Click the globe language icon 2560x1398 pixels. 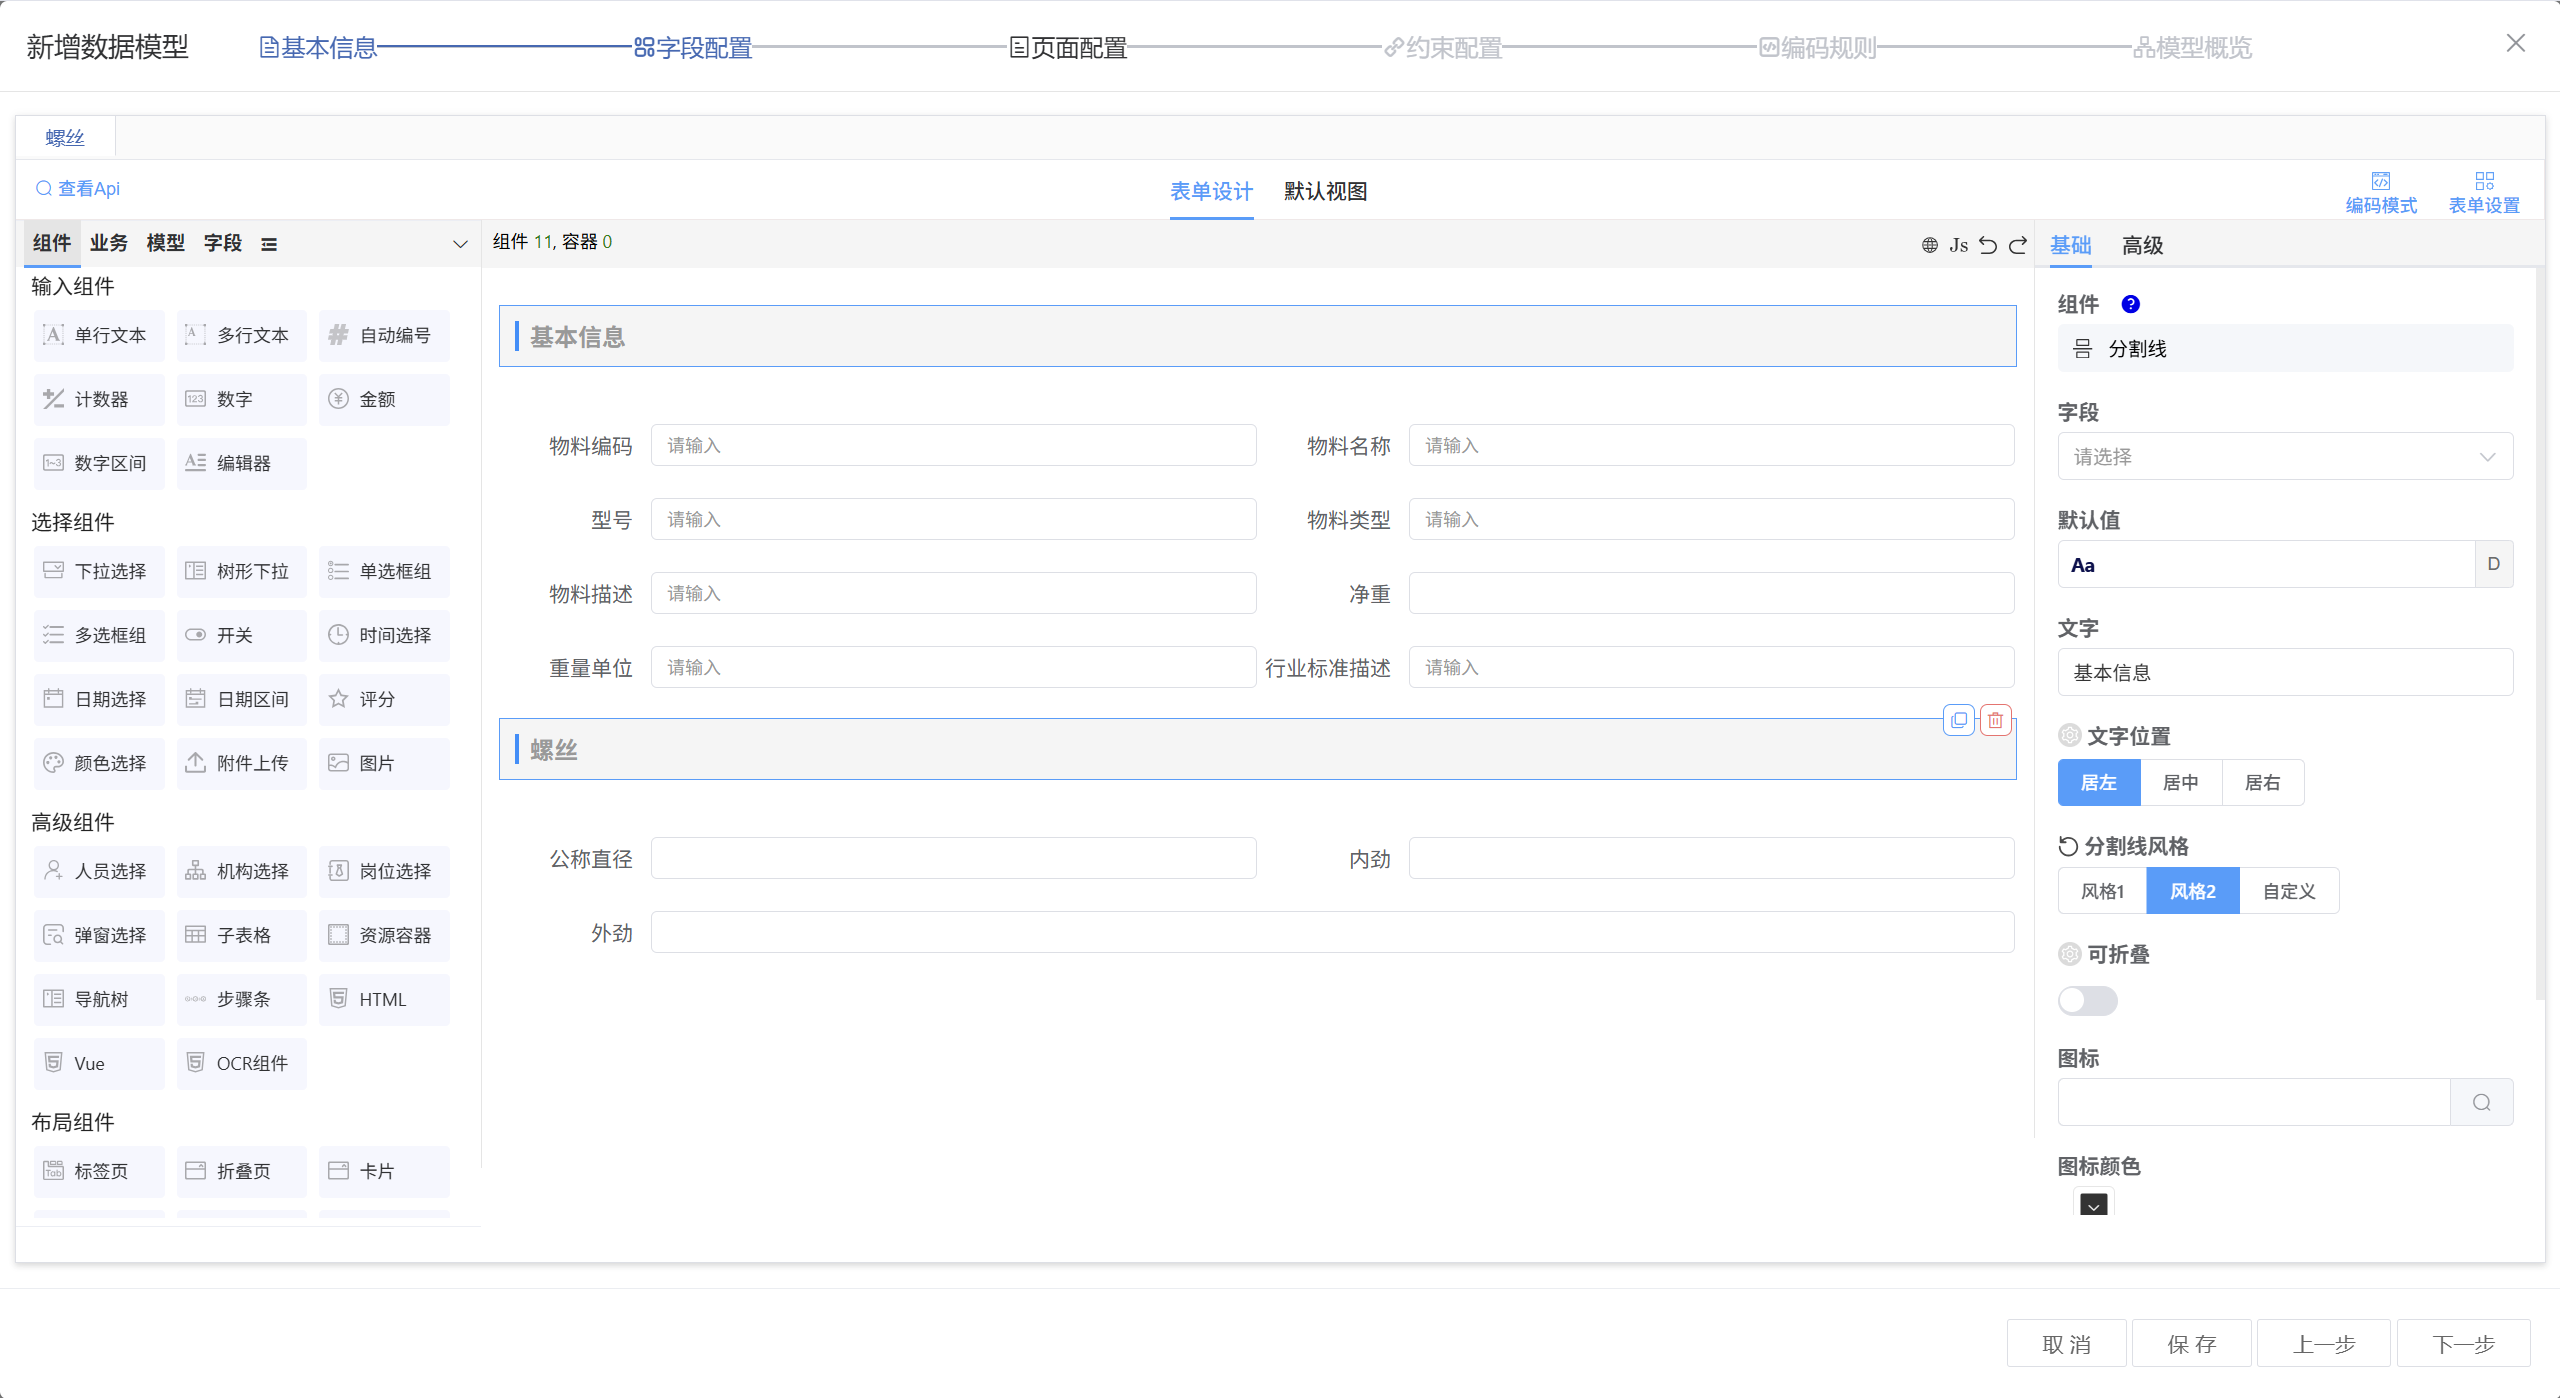click(x=1929, y=245)
